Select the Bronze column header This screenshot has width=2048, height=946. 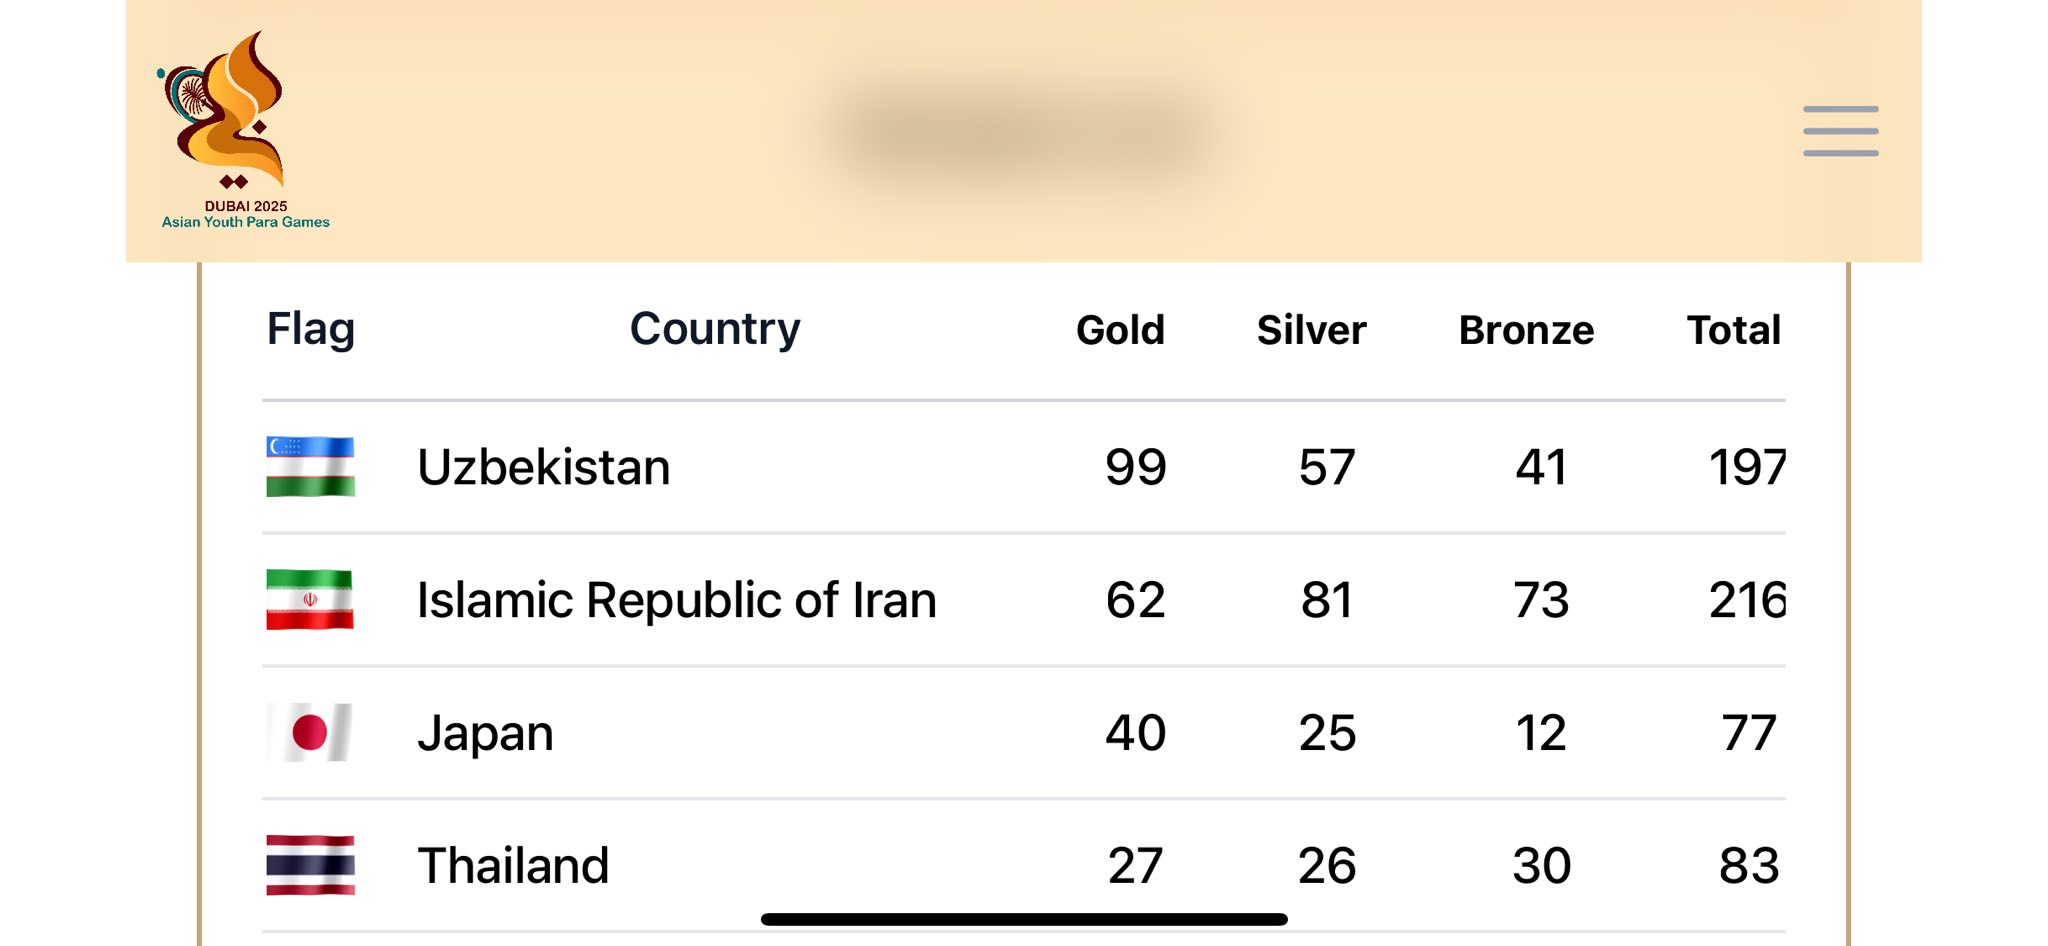click(1526, 330)
